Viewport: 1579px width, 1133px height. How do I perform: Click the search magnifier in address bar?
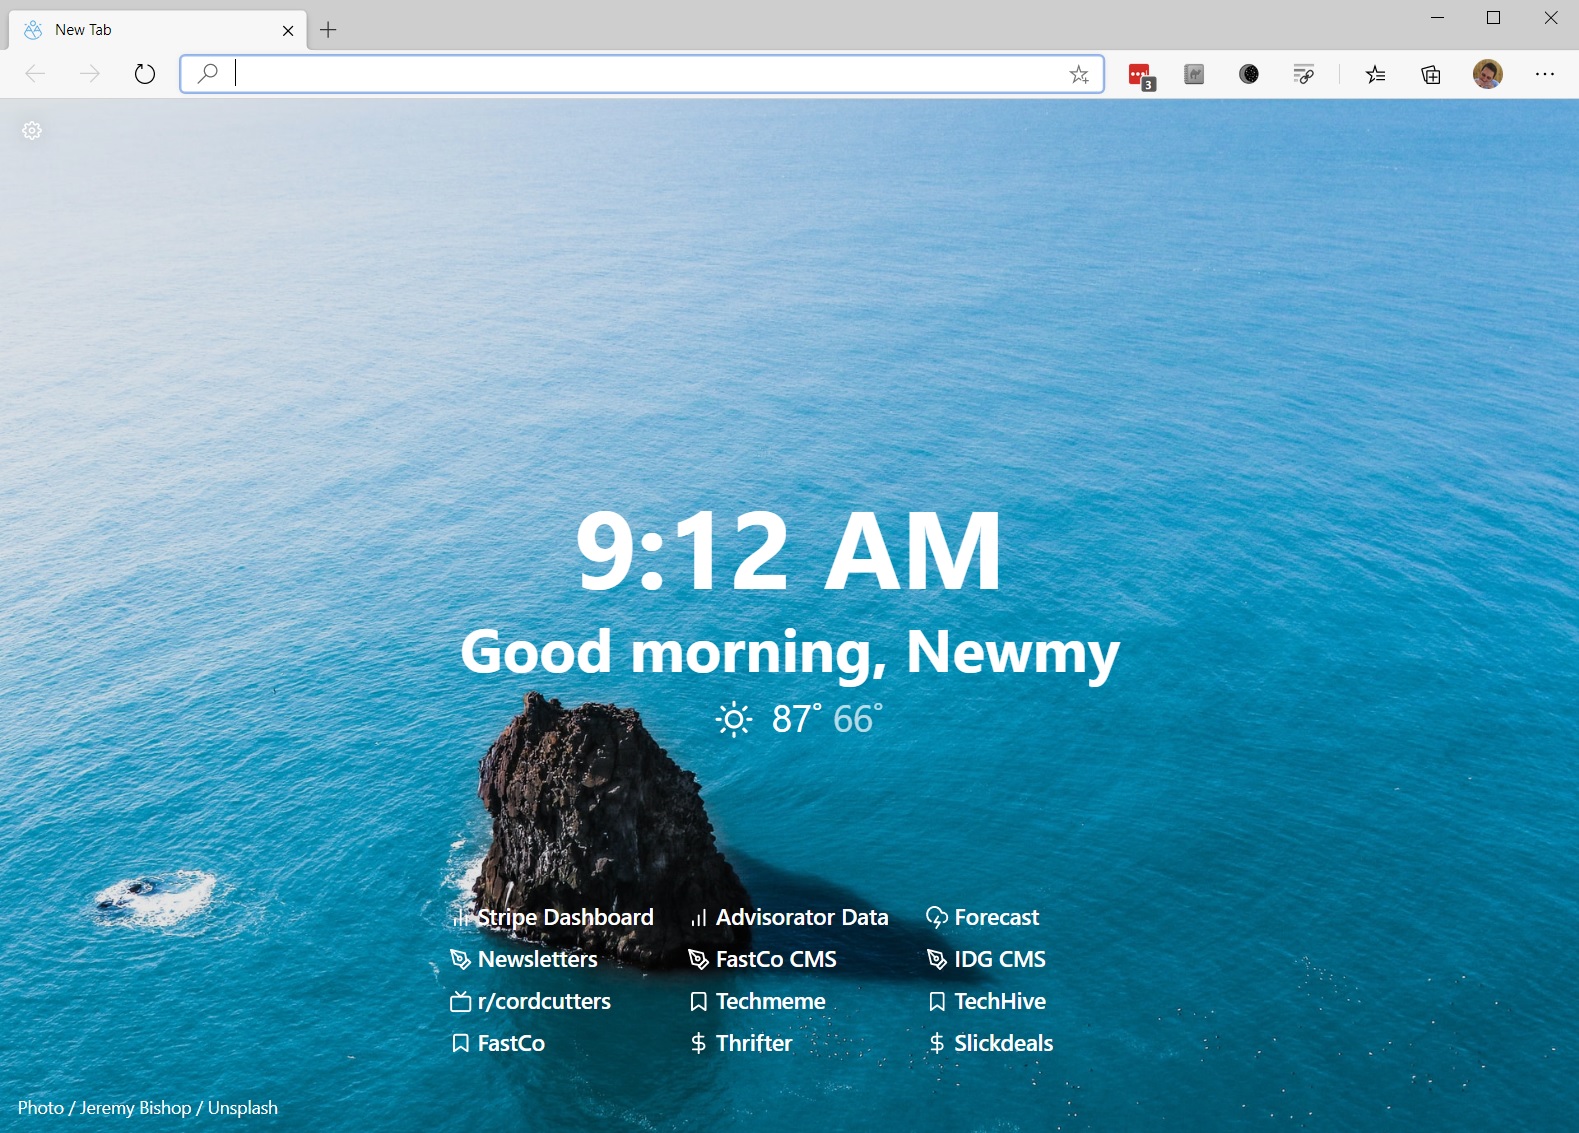pyautogui.click(x=207, y=74)
